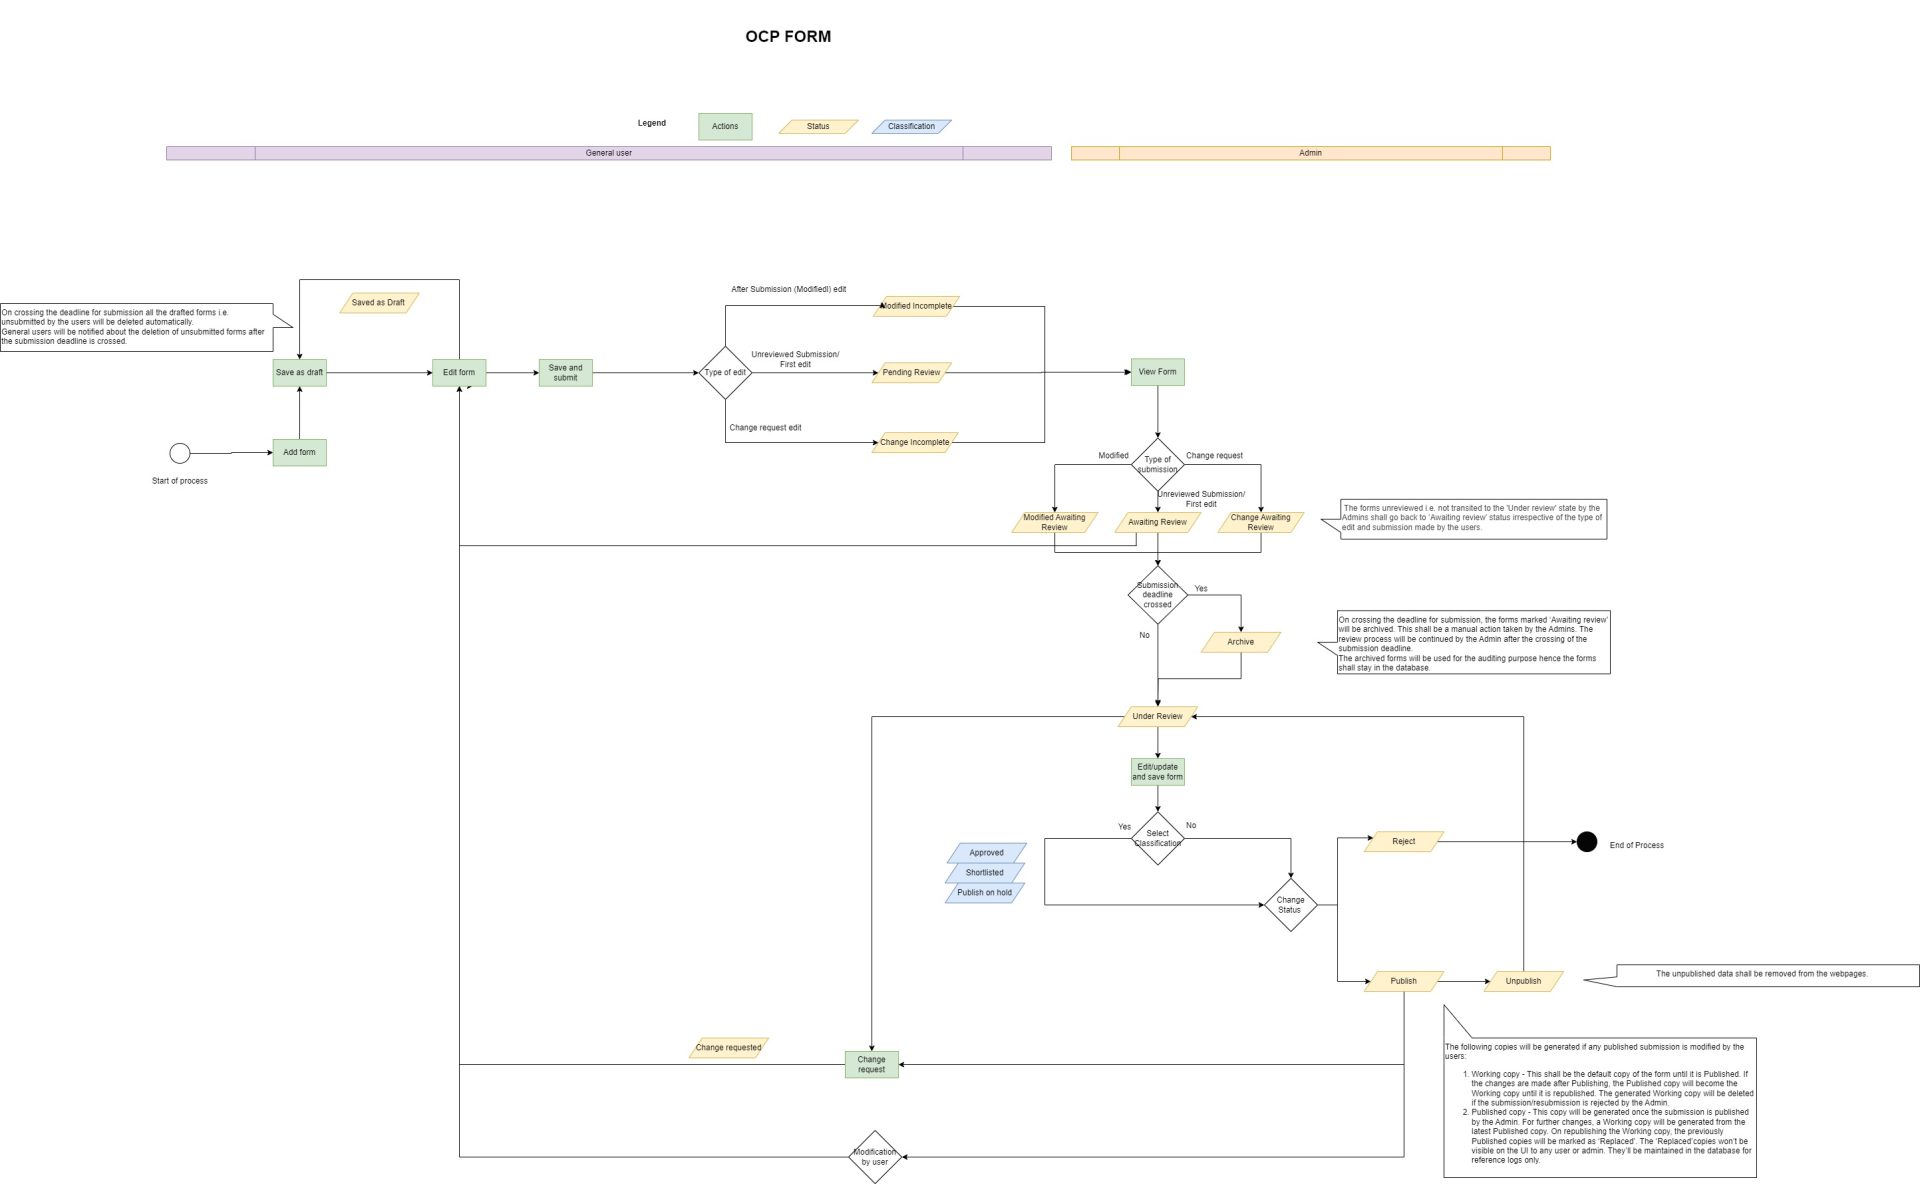Select the Type of edit diamond
This screenshot has width=1920, height=1184.
725,373
